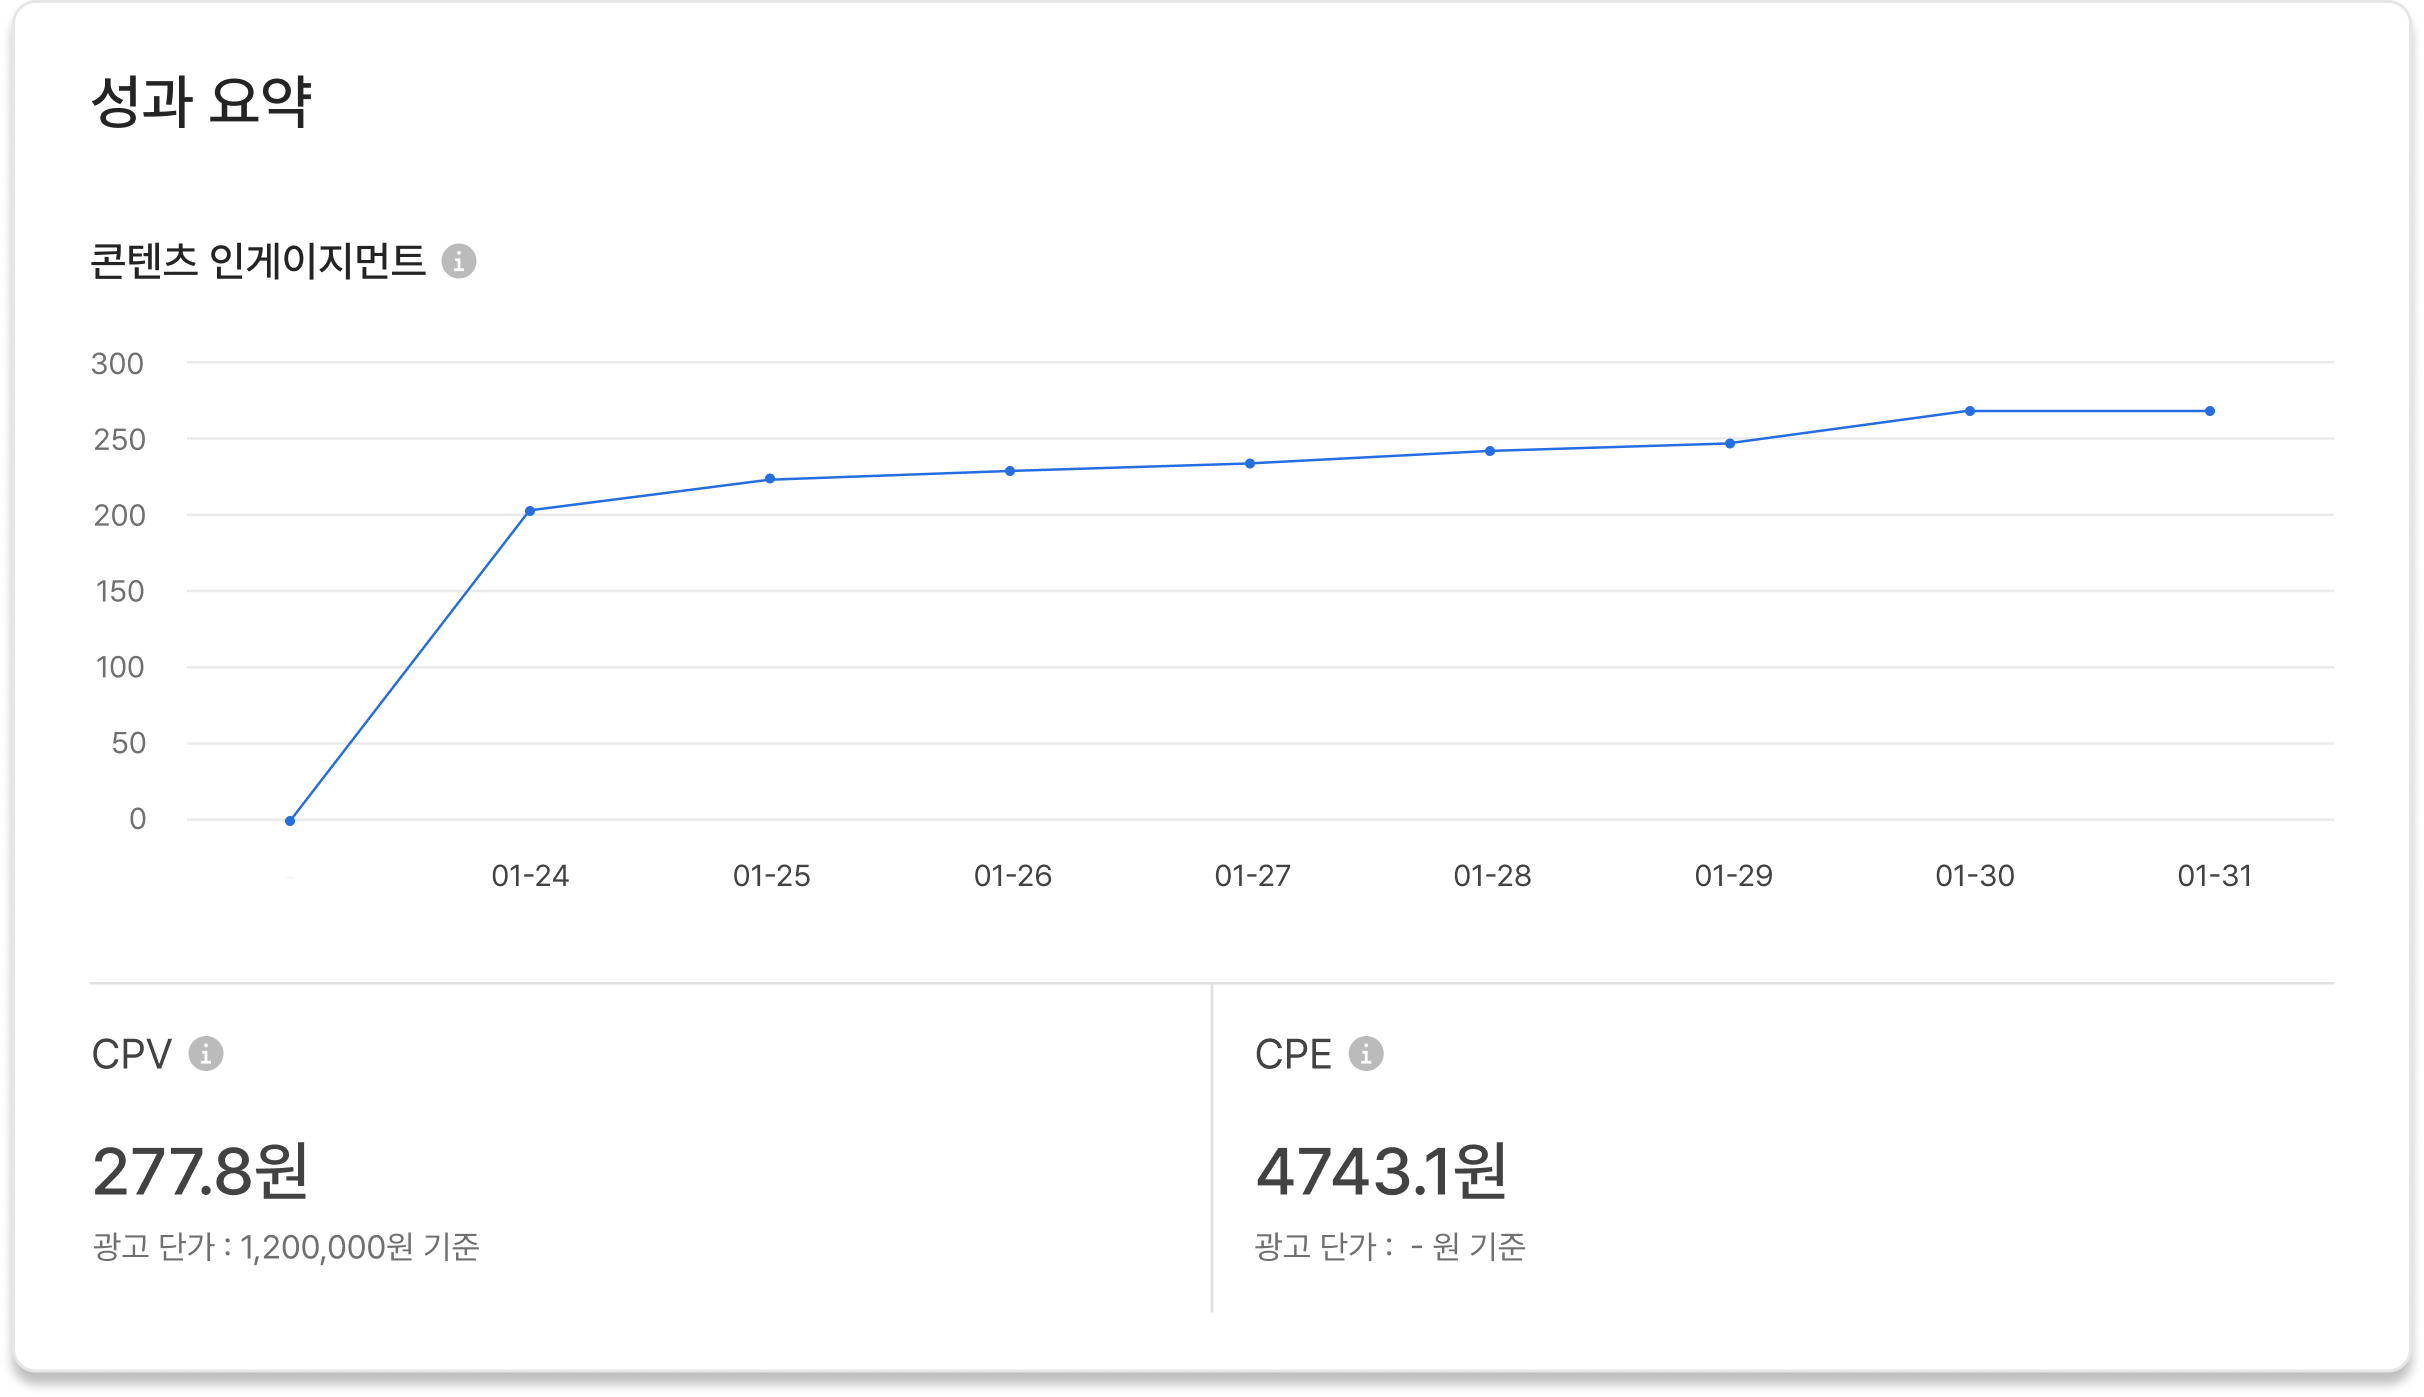Select the 01-31 data point on chart

point(2210,411)
